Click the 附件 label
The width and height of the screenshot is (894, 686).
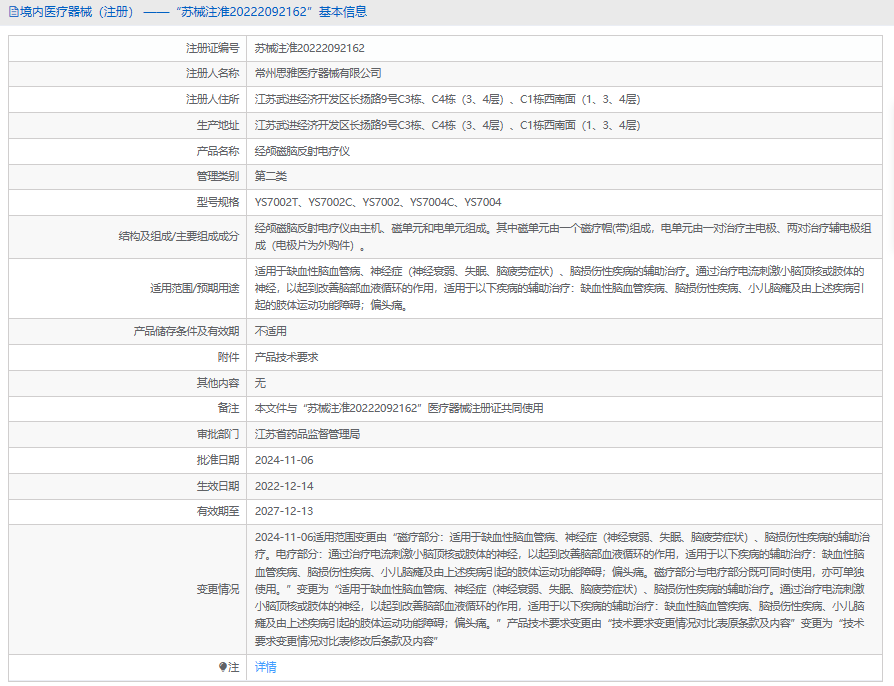tap(229, 358)
